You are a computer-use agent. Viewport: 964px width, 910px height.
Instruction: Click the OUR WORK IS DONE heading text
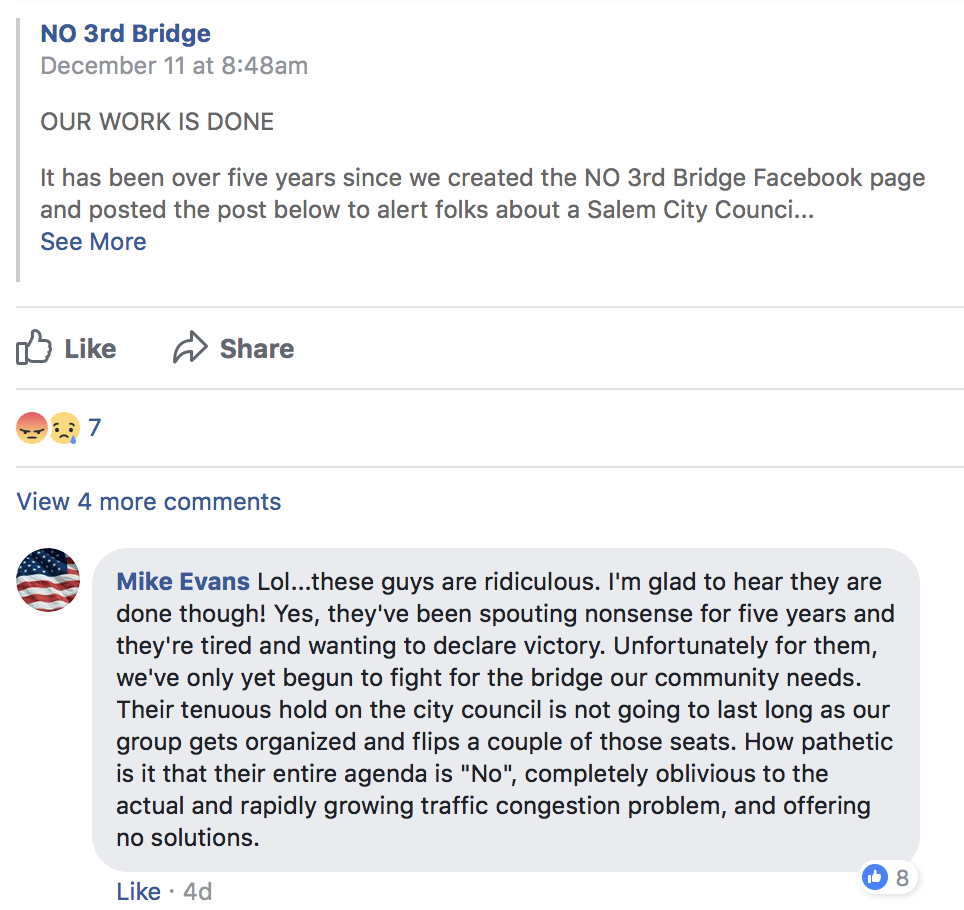[x=157, y=122]
